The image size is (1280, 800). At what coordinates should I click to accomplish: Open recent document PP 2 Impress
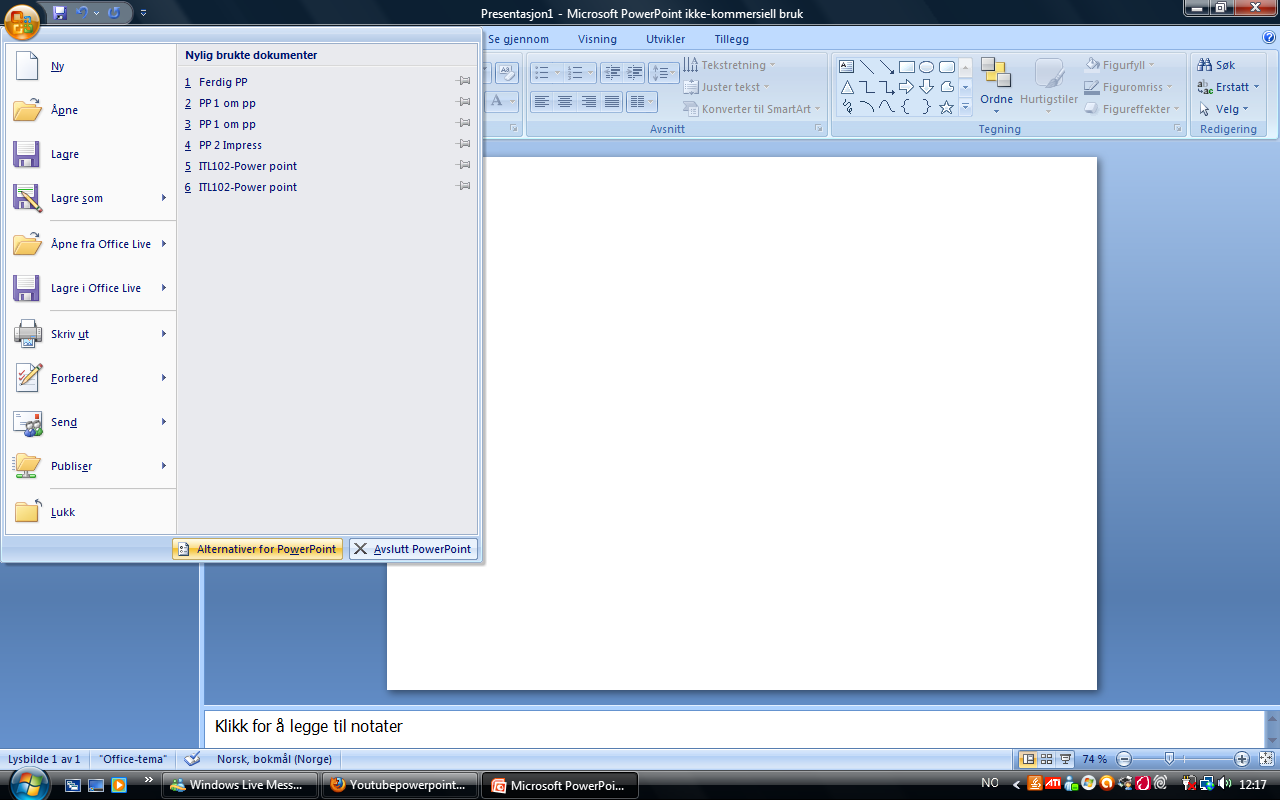(328, 145)
